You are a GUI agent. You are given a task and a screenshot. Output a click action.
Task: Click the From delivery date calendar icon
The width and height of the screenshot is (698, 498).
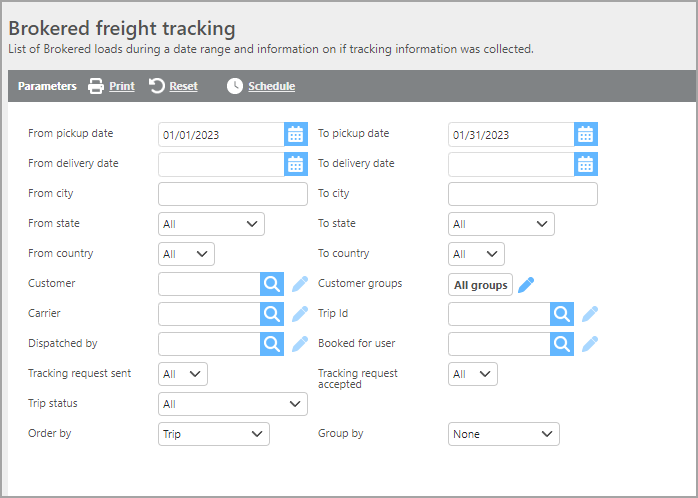[295, 164]
